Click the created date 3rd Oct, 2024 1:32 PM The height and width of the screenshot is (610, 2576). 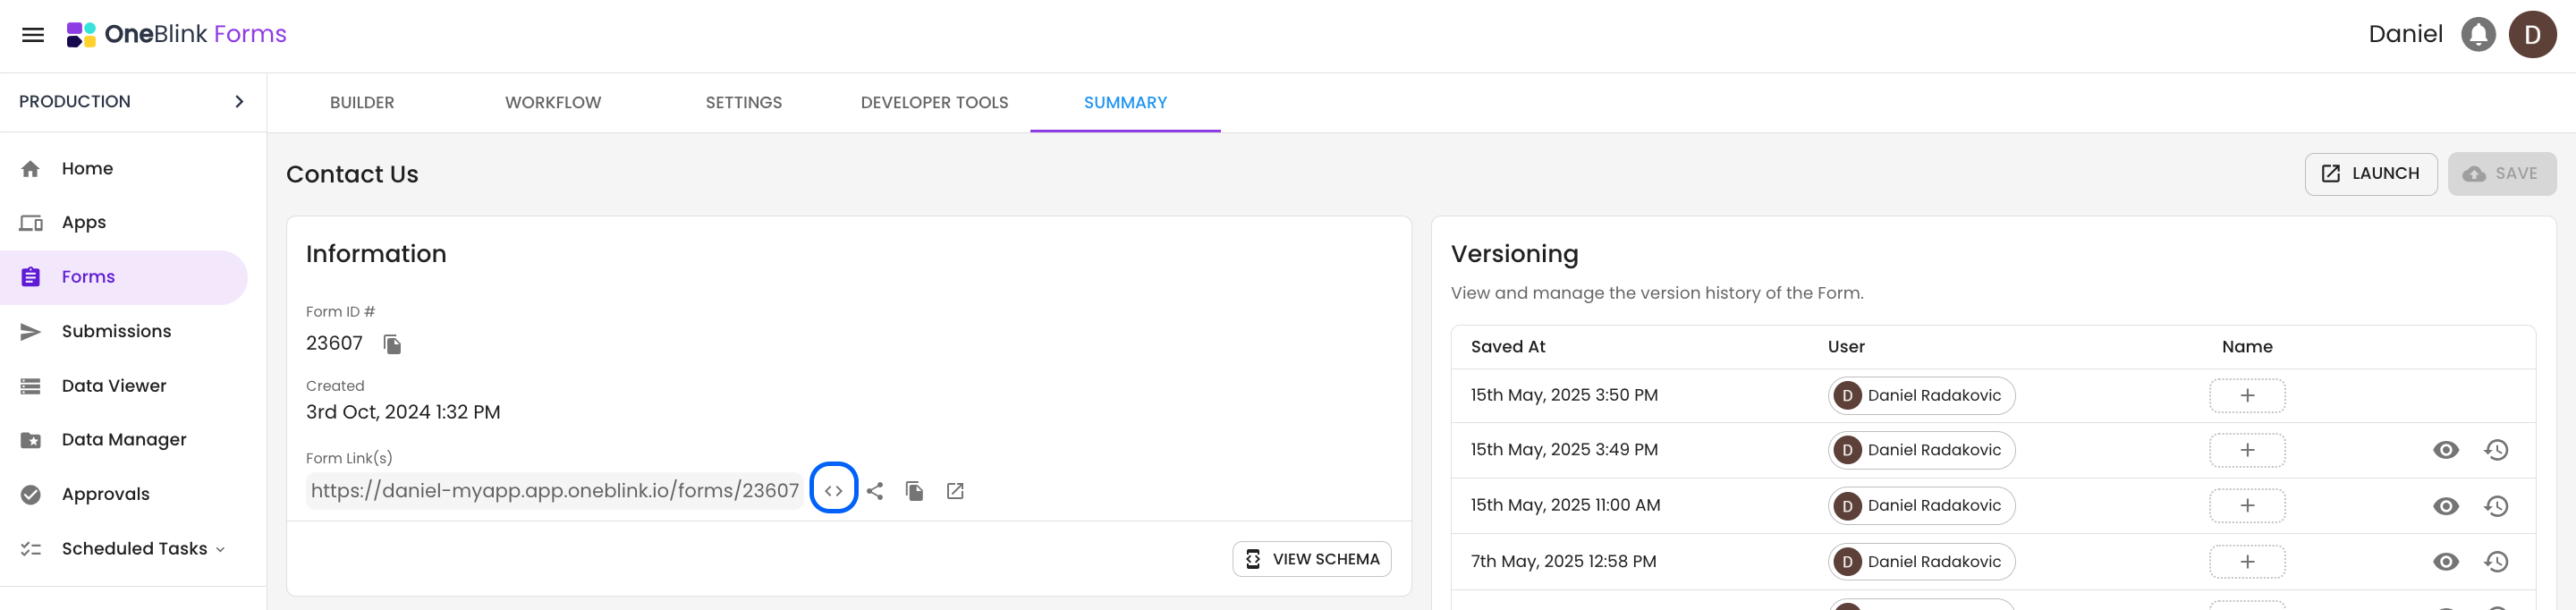(x=403, y=413)
